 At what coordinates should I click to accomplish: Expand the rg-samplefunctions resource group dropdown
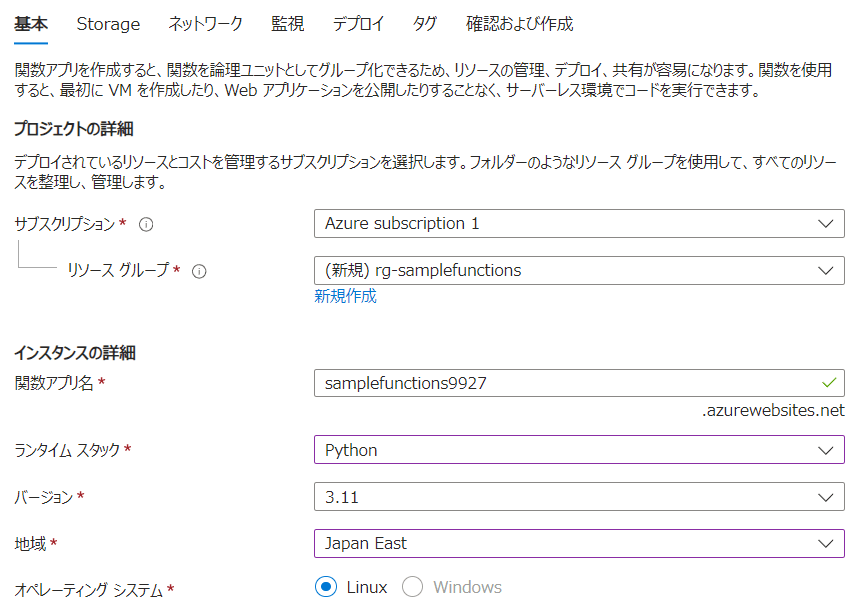point(579,270)
